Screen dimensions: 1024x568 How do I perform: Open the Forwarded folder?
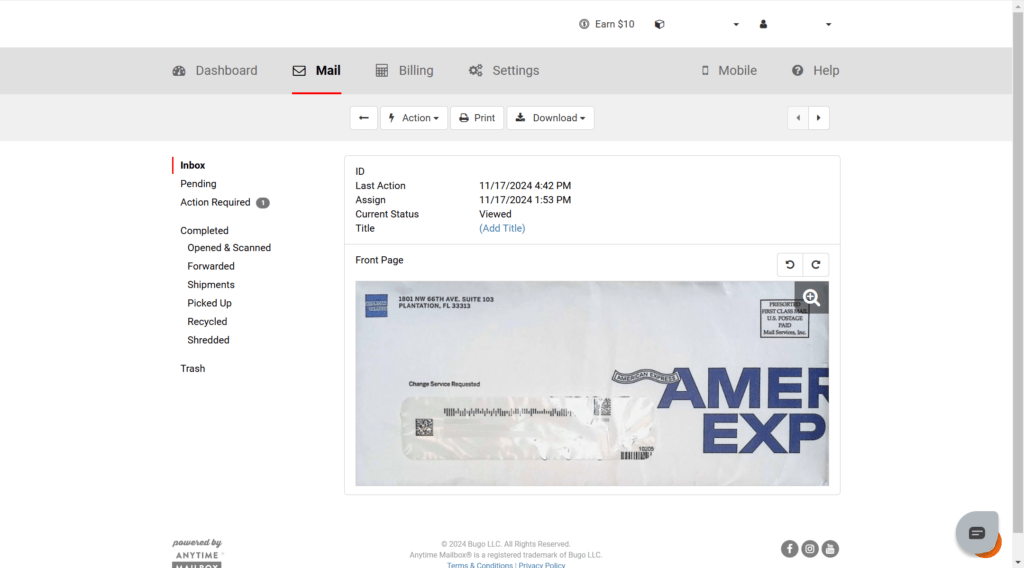click(211, 266)
